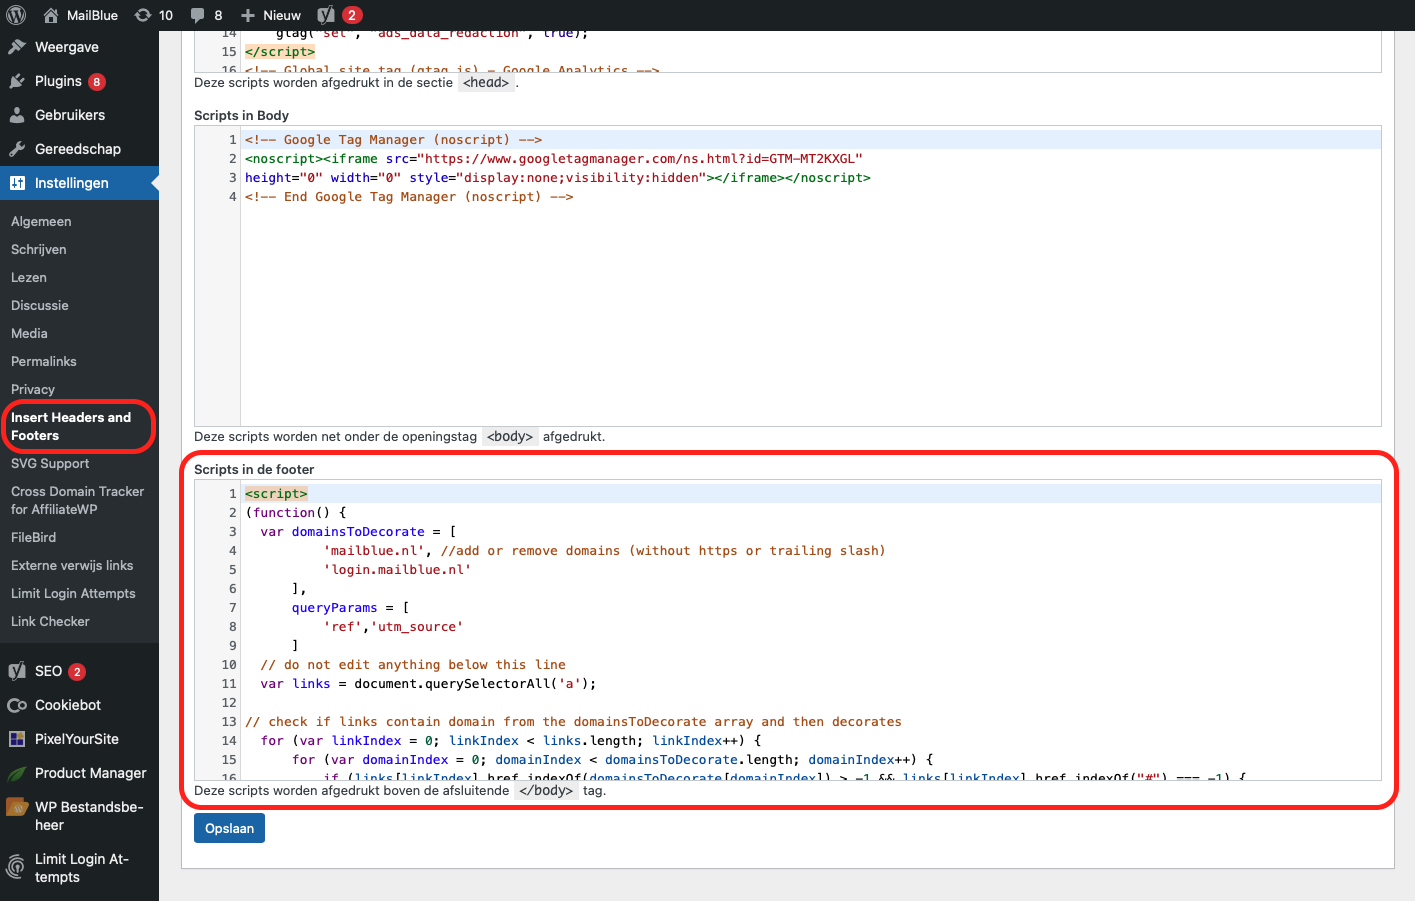Go to Media settings
This screenshot has width=1415, height=901.
coord(29,333)
